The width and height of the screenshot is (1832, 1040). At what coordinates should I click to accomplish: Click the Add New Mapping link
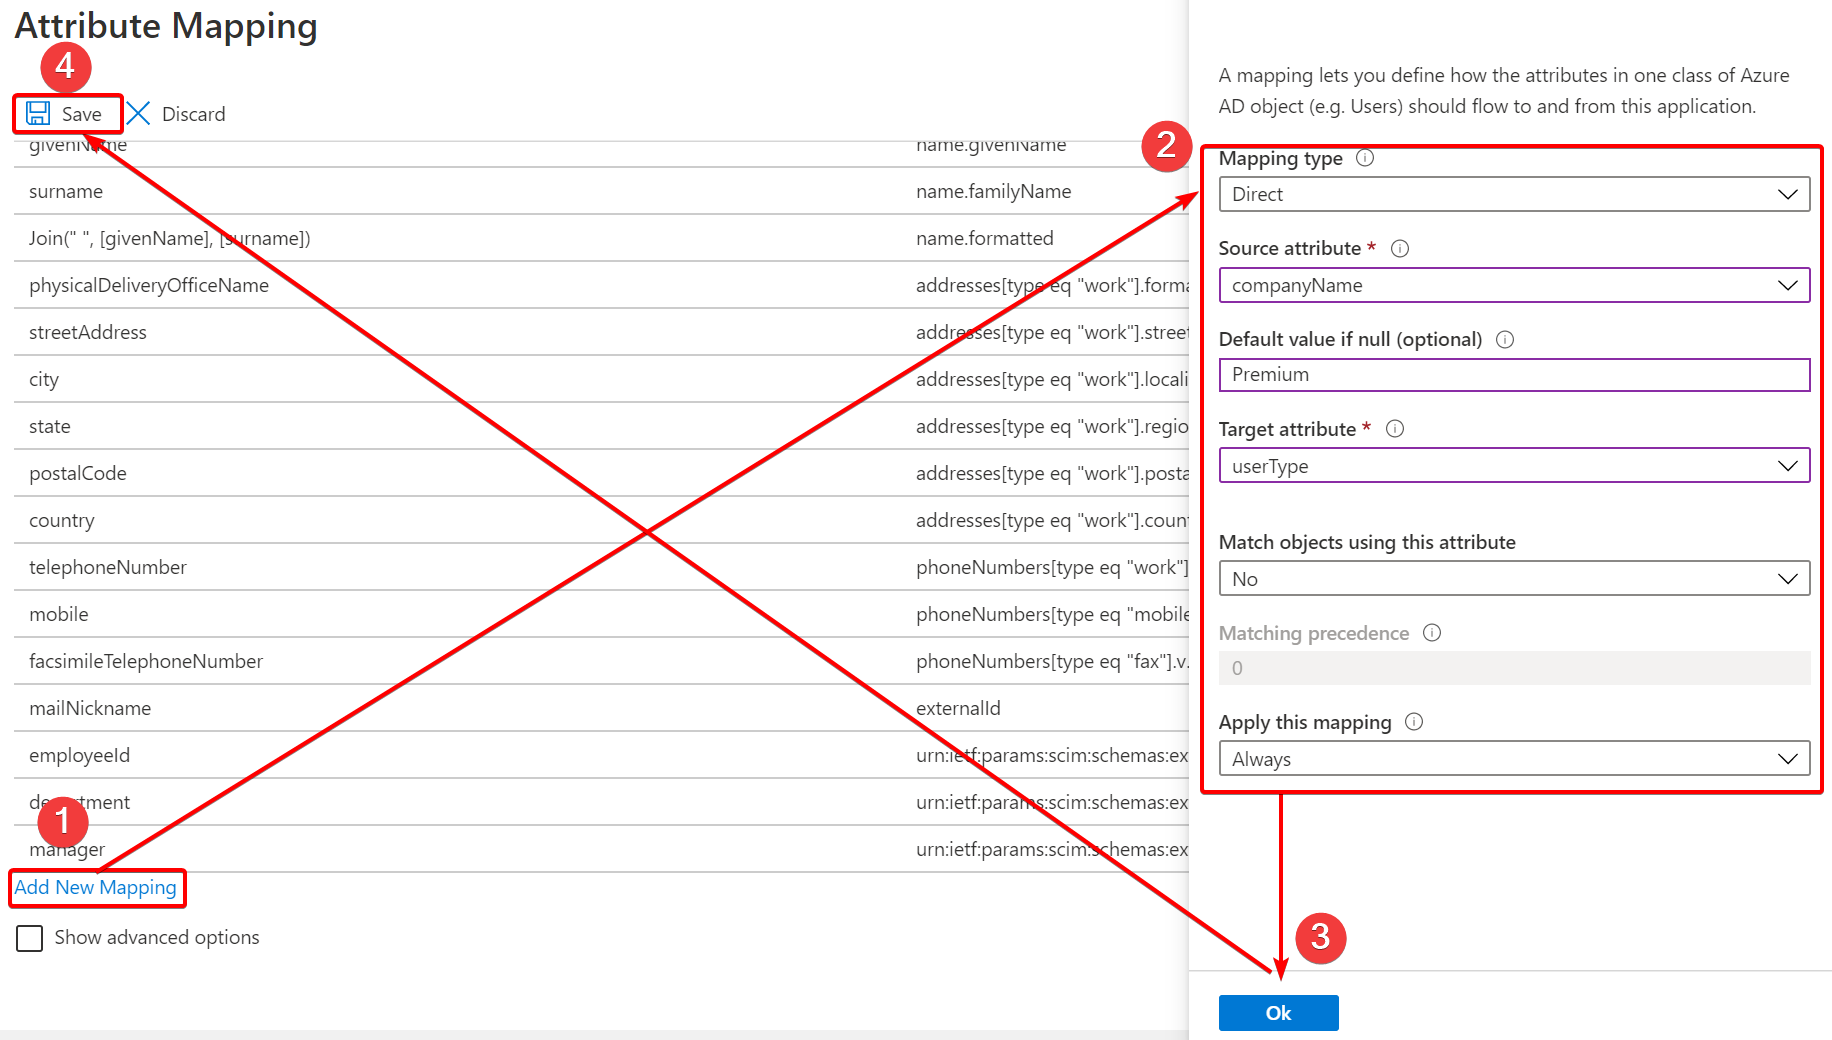click(95, 887)
